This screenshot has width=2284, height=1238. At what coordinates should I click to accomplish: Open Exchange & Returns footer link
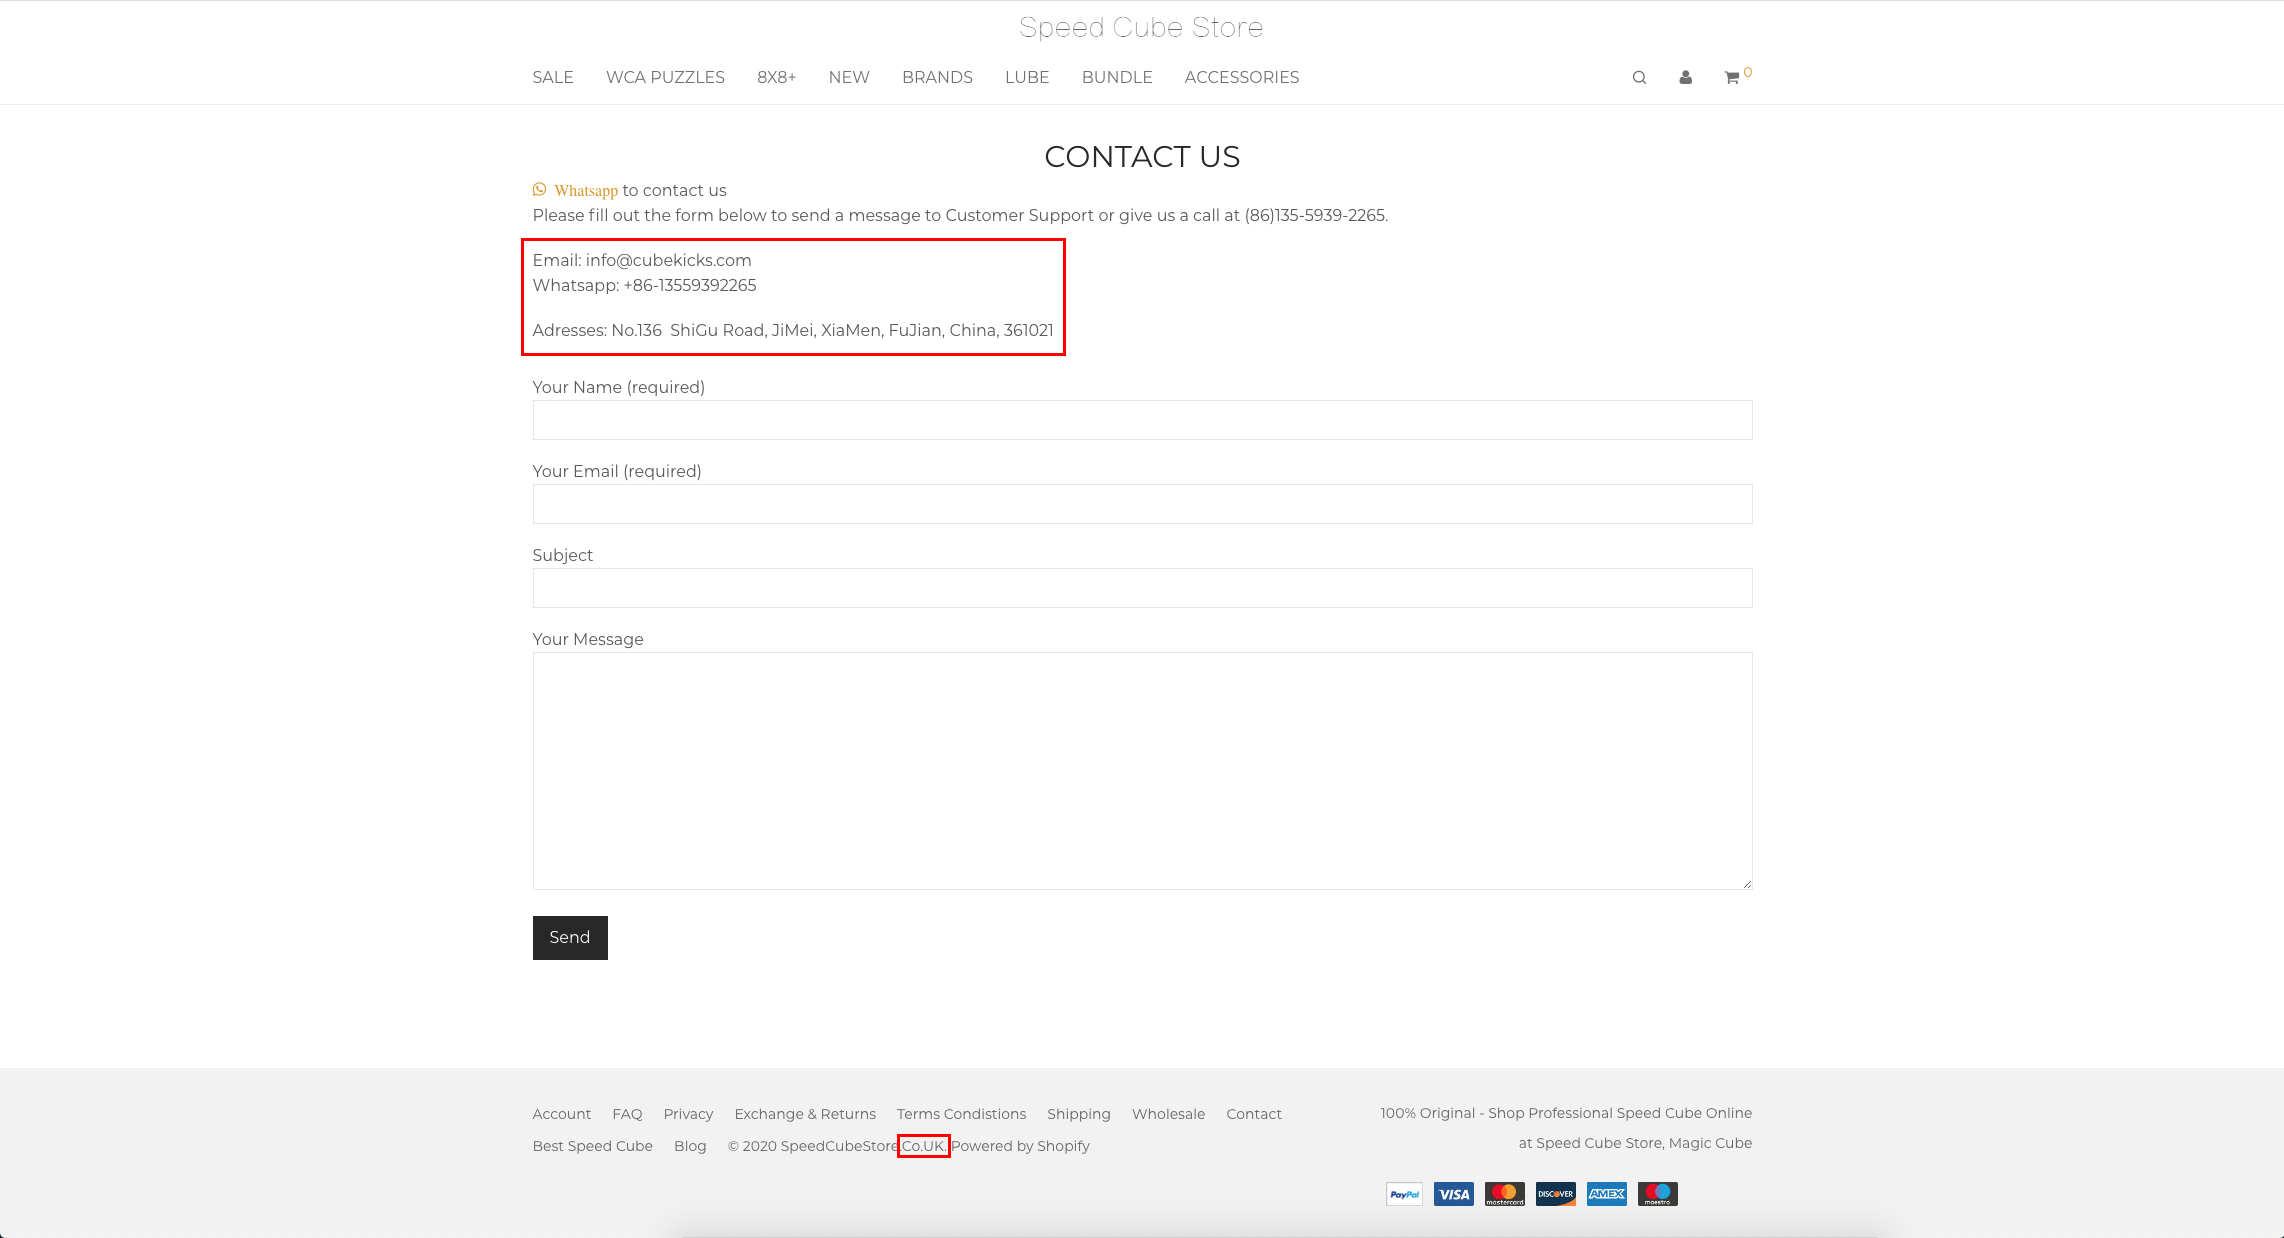pos(805,1114)
